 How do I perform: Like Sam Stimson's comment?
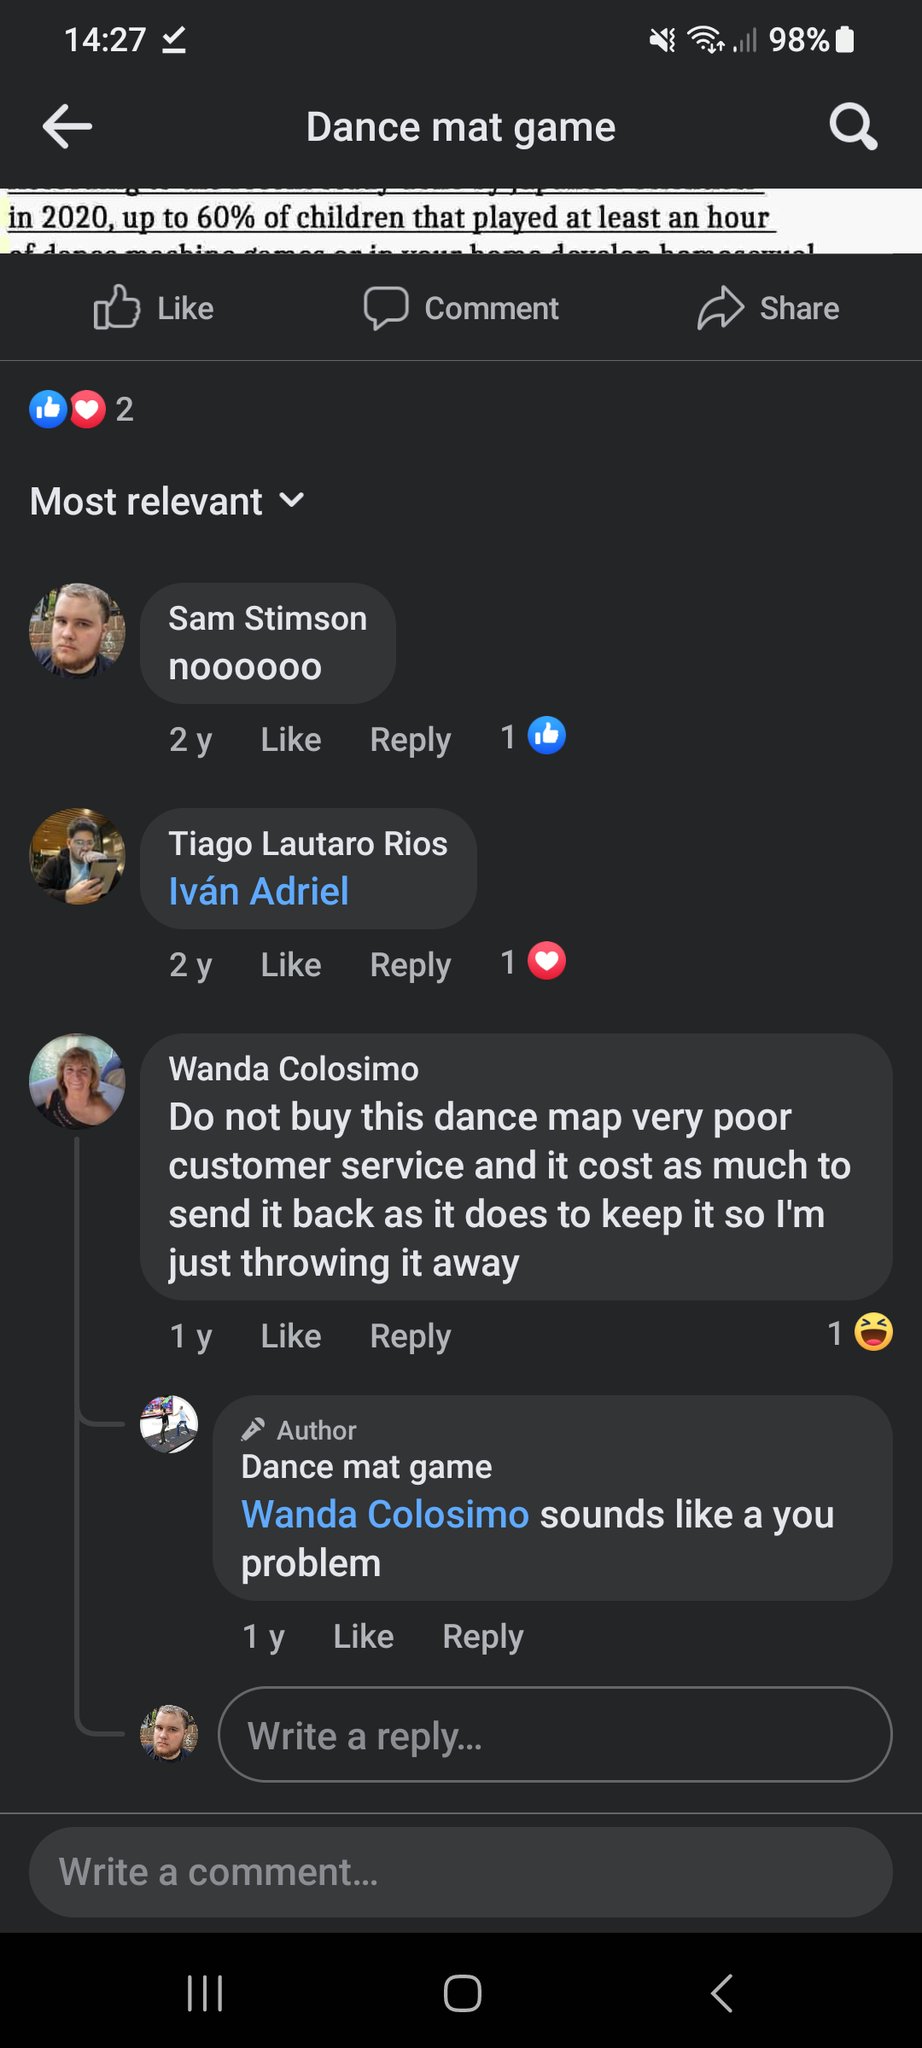click(x=290, y=740)
